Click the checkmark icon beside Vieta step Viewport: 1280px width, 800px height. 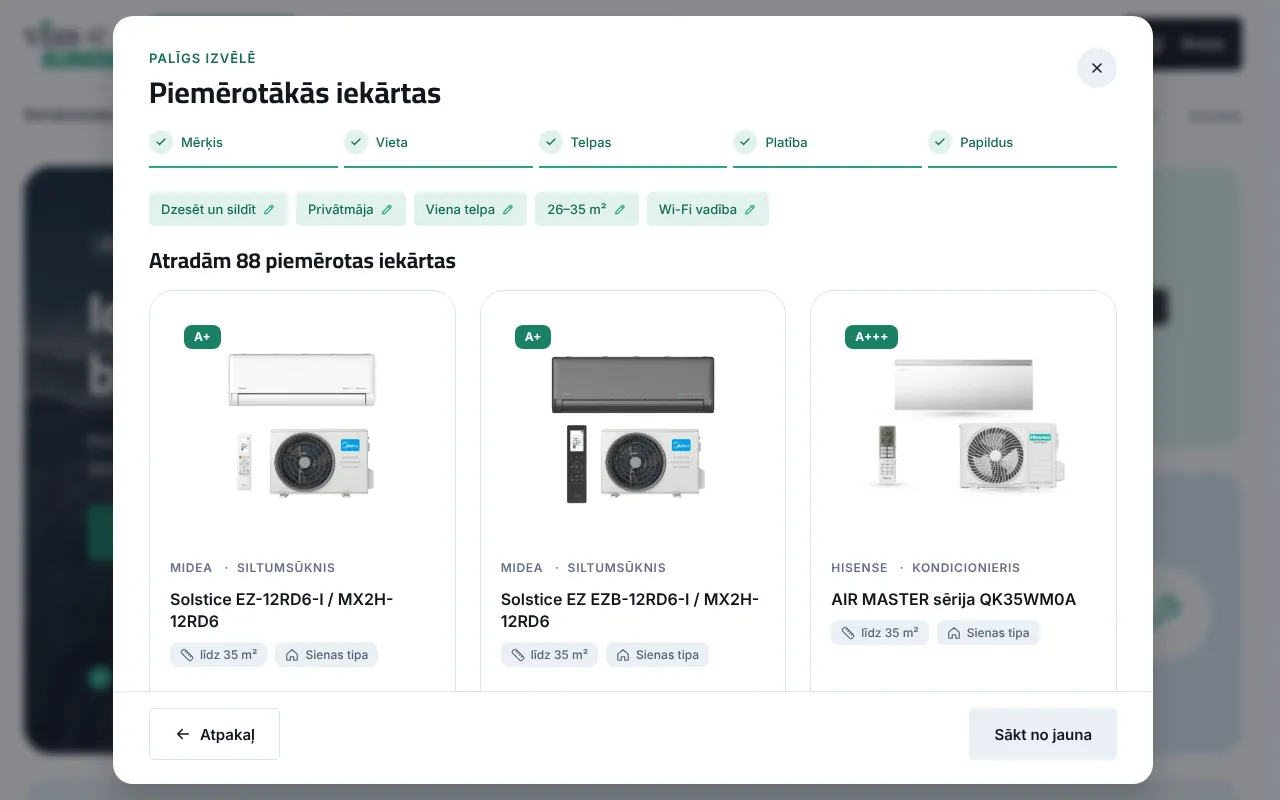coord(355,142)
